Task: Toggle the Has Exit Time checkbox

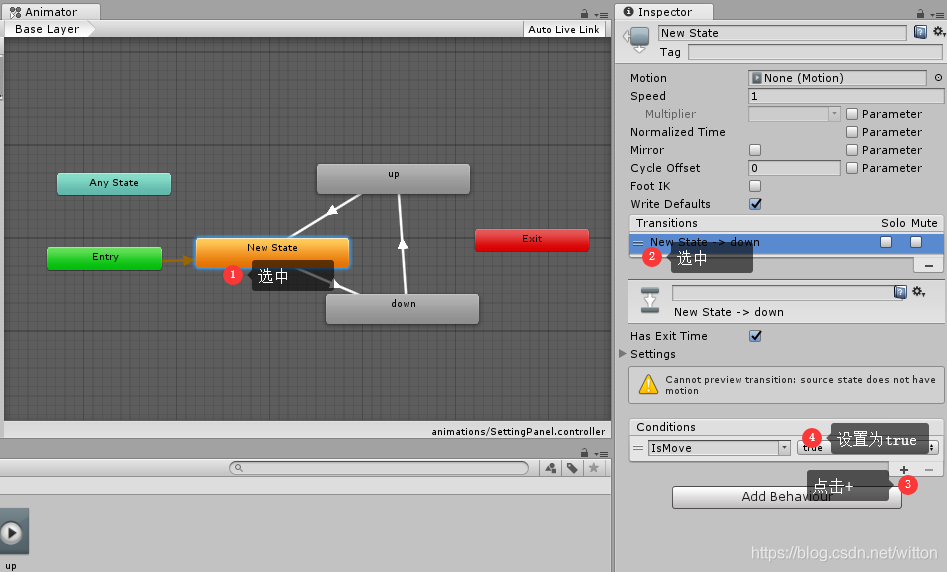Action: pos(755,336)
